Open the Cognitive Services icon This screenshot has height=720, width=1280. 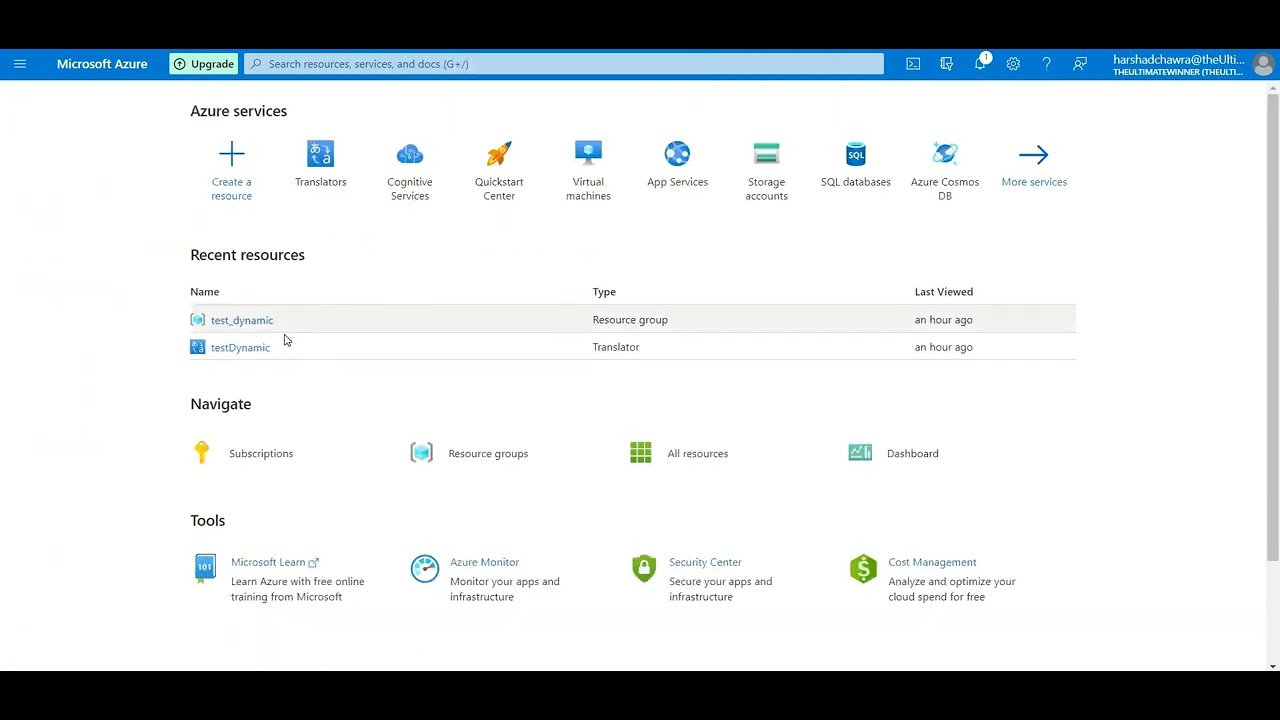click(410, 154)
